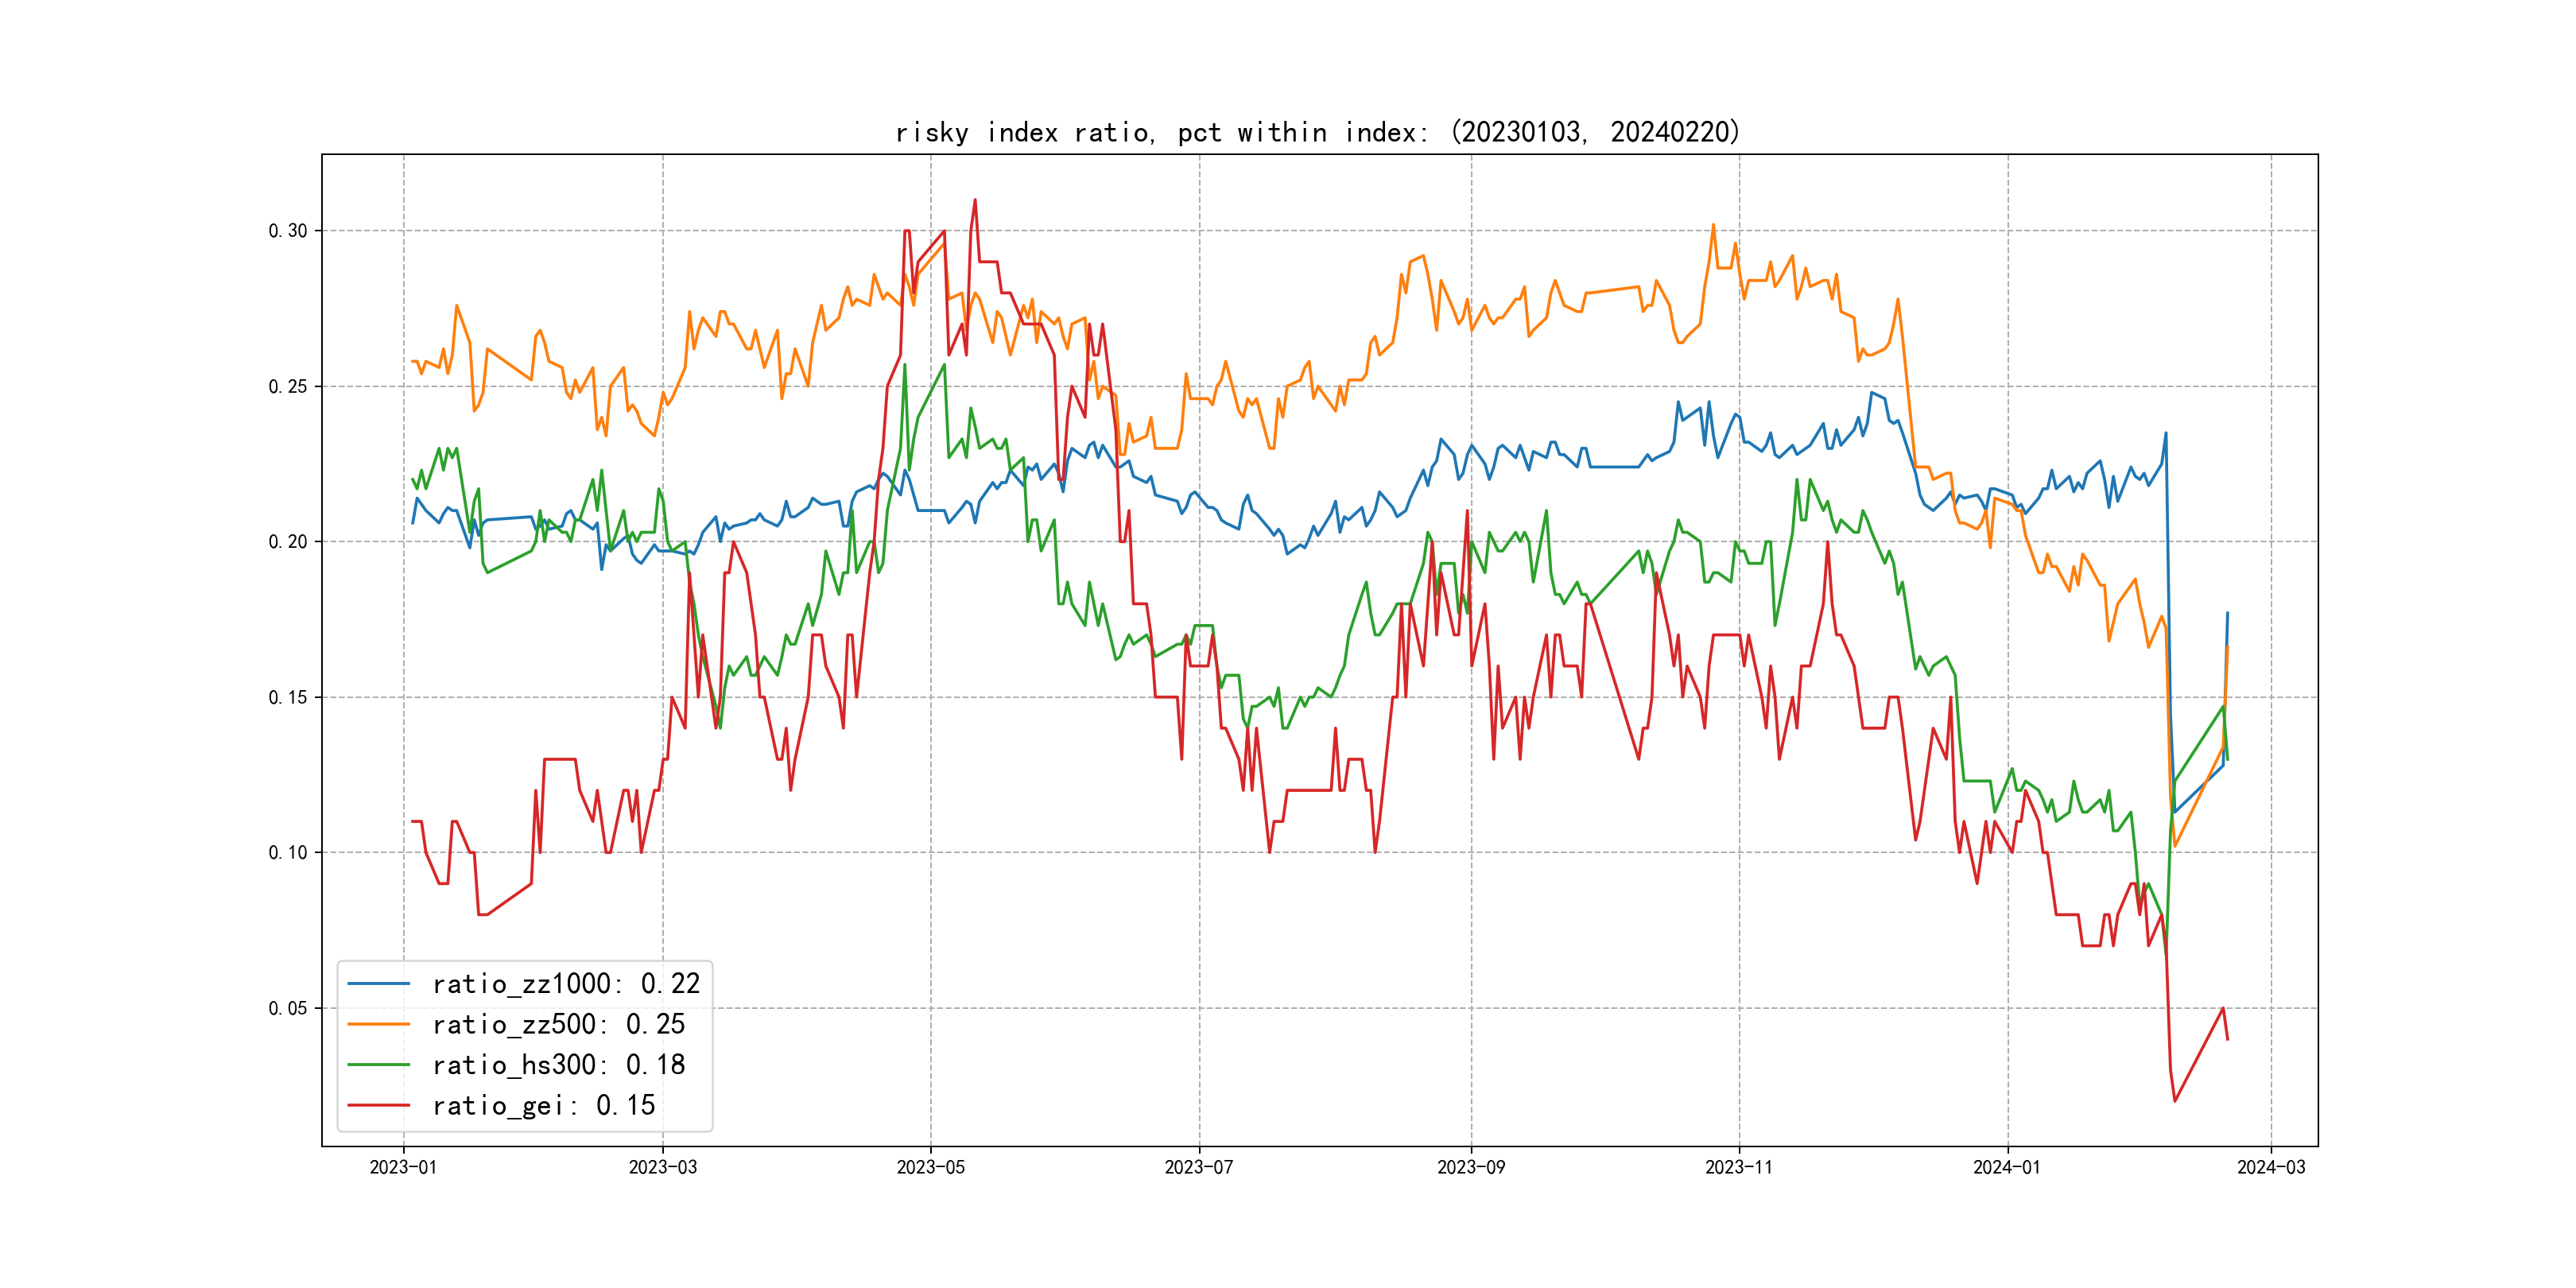Click the 2023-07 x-axis label
This screenshot has height=1288, width=2576.
1198,1167
